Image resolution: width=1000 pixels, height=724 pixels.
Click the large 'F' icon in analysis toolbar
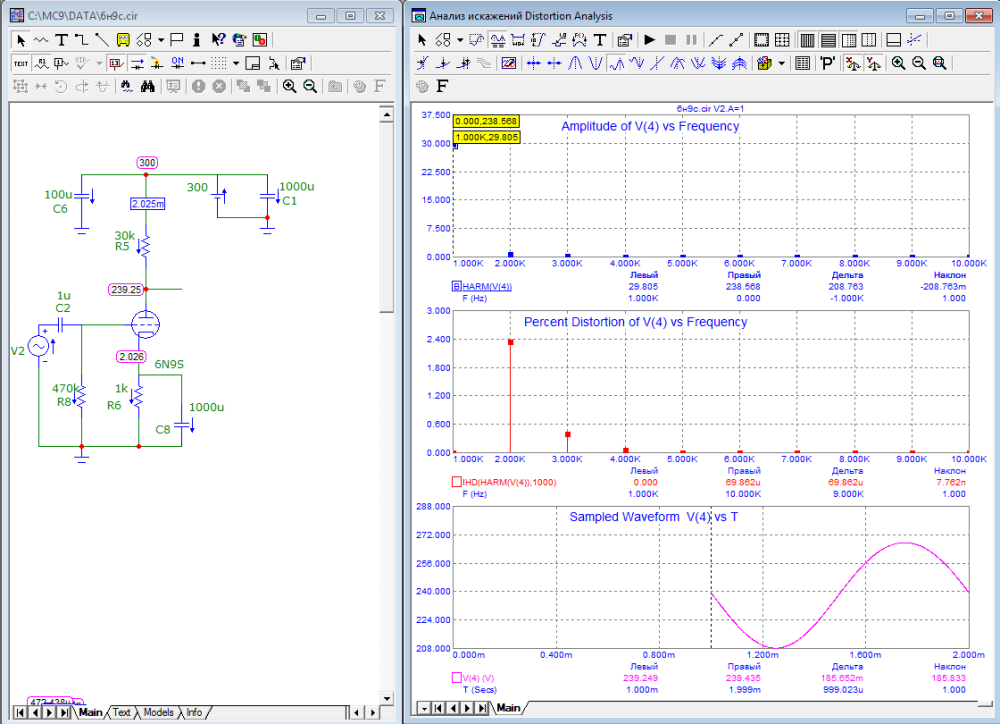point(442,86)
